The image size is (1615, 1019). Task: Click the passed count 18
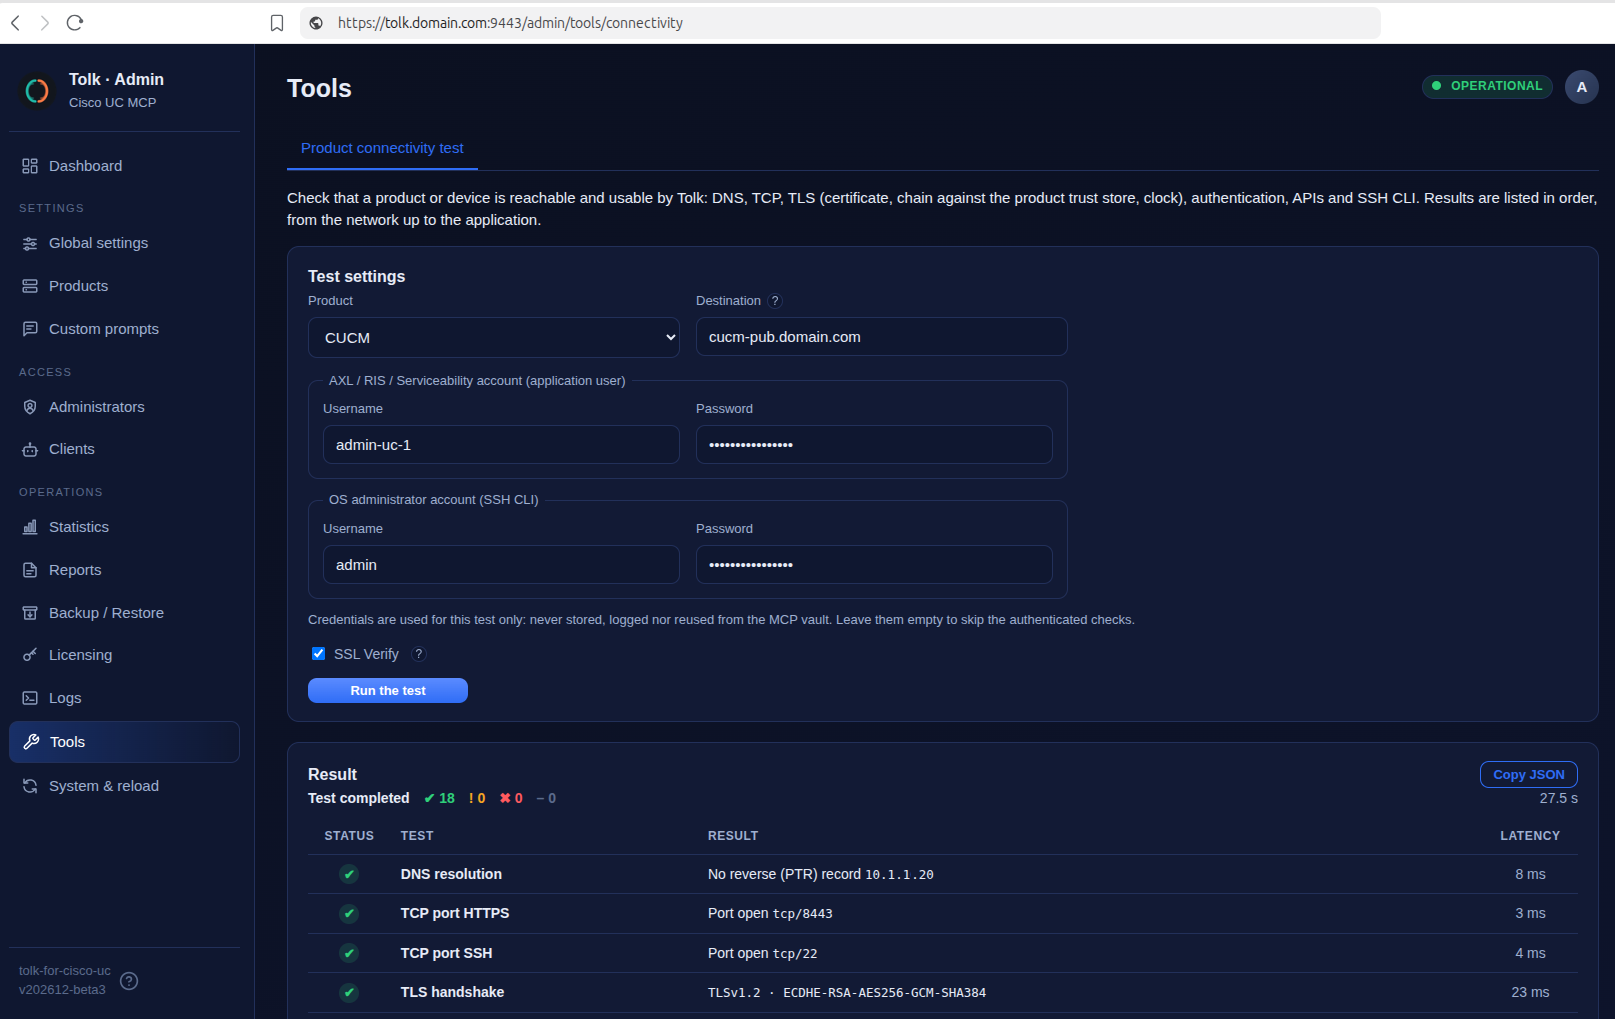click(439, 798)
